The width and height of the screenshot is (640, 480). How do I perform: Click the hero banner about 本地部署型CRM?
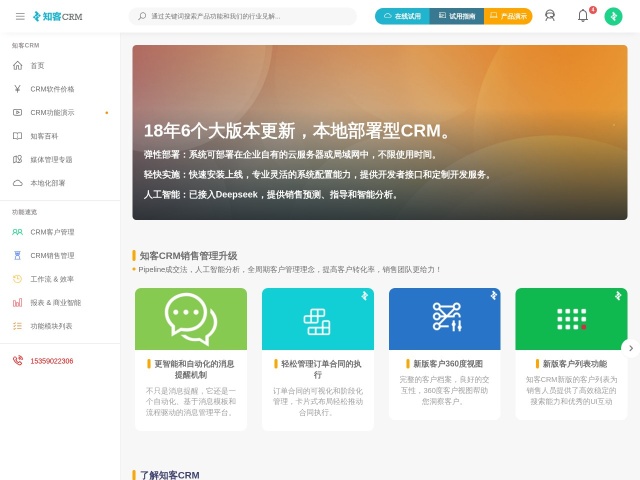coord(380,132)
